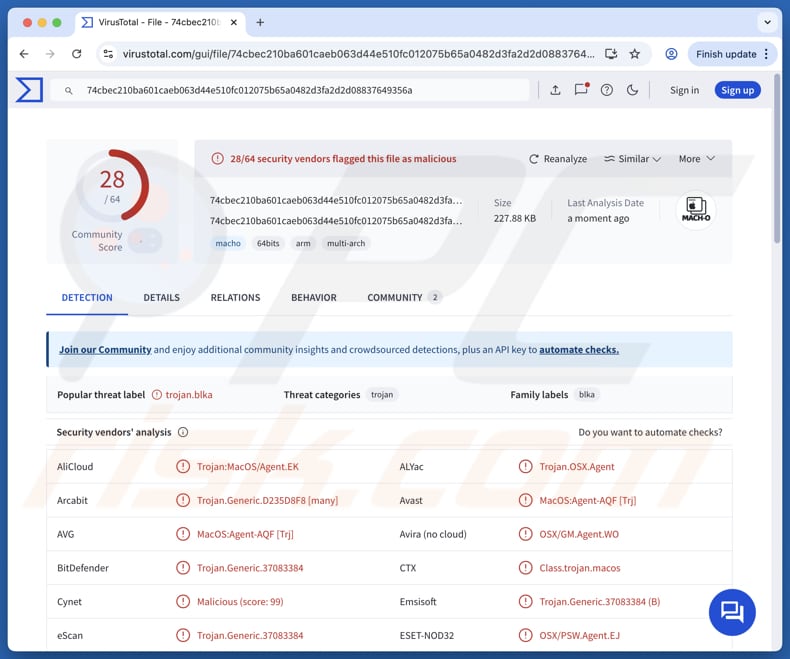Reload the page using browser refresh icon
Image resolution: width=790 pixels, height=659 pixels.
(76, 54)
